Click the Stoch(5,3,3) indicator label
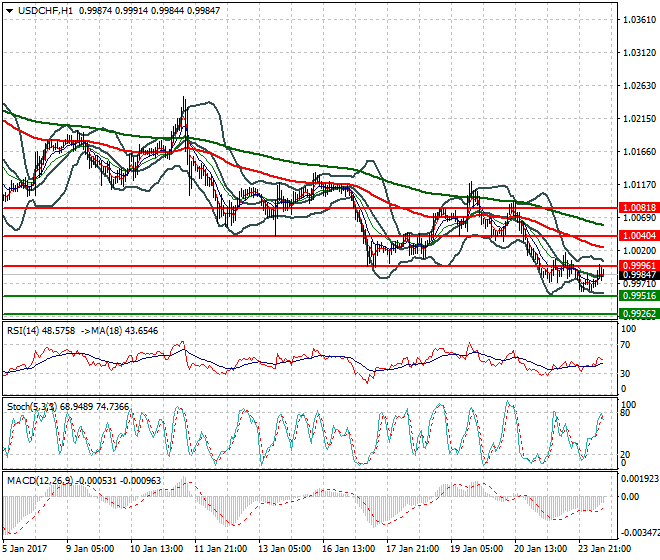This screenshot has height=560, width=660. (31, 406)
